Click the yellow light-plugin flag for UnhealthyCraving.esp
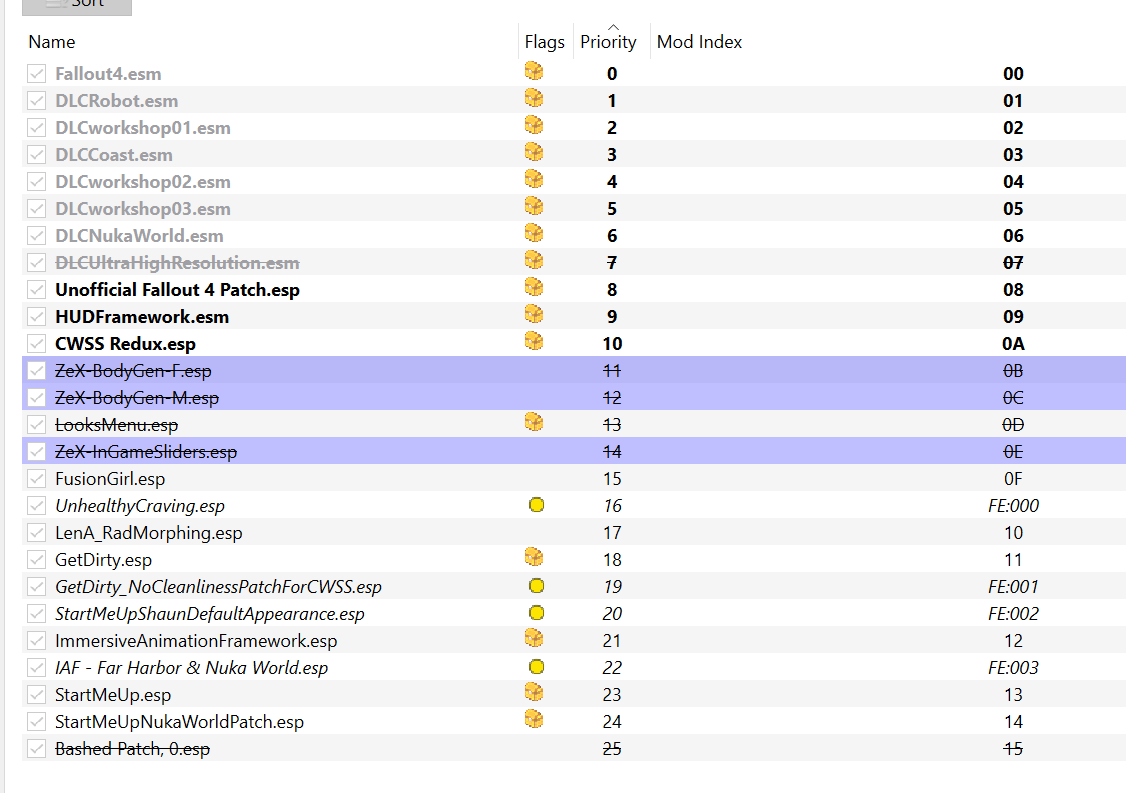The height and width of the screenshot is (793, 1126). 536,505
